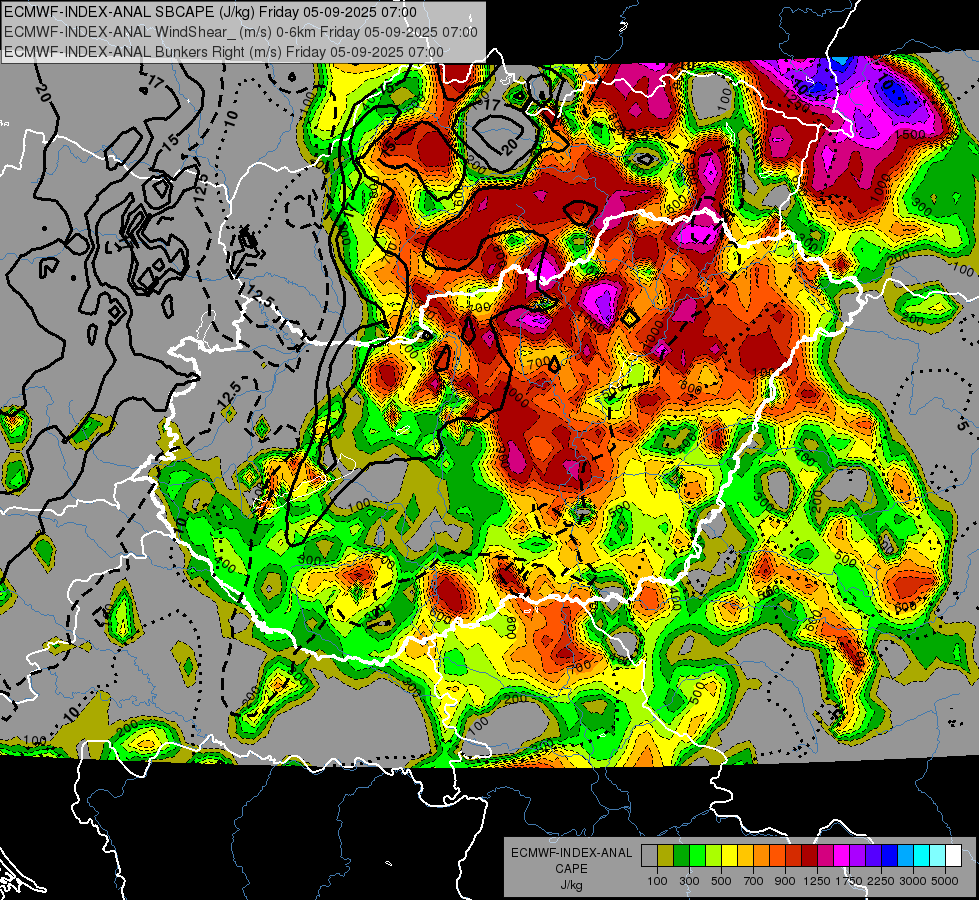The width and height of the screenshot is (979, 900).
Task: Select the pale cyan swatch left of 5000
Action: coord(938,855)
